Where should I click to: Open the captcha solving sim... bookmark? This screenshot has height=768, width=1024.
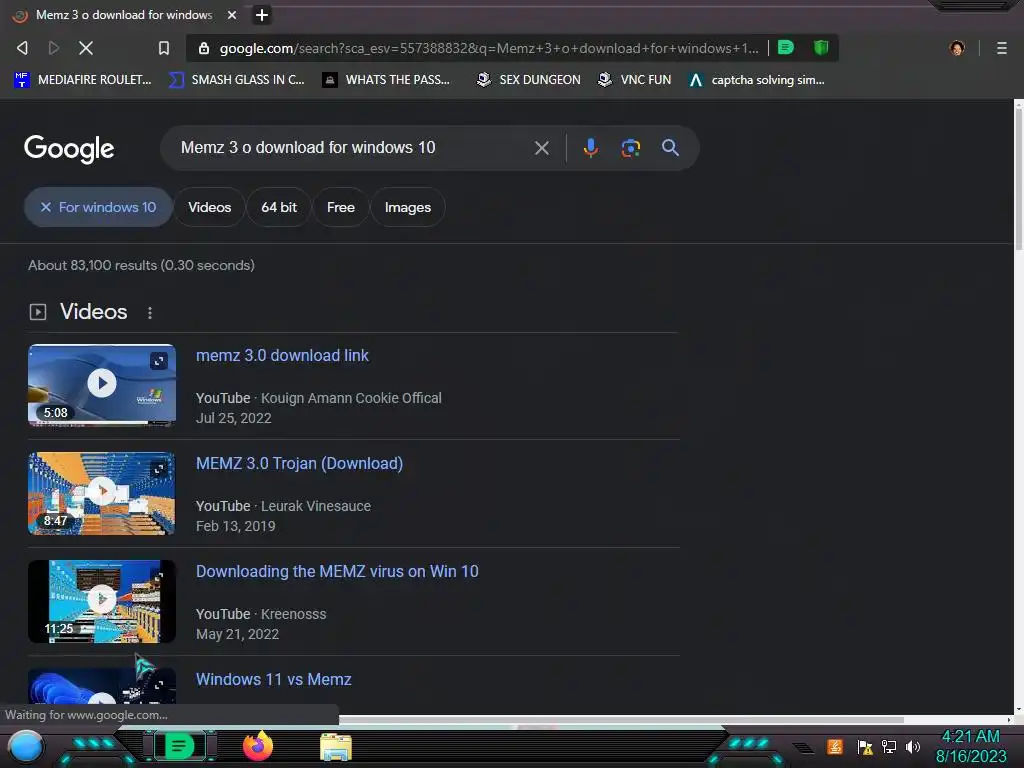pos(757,80)
